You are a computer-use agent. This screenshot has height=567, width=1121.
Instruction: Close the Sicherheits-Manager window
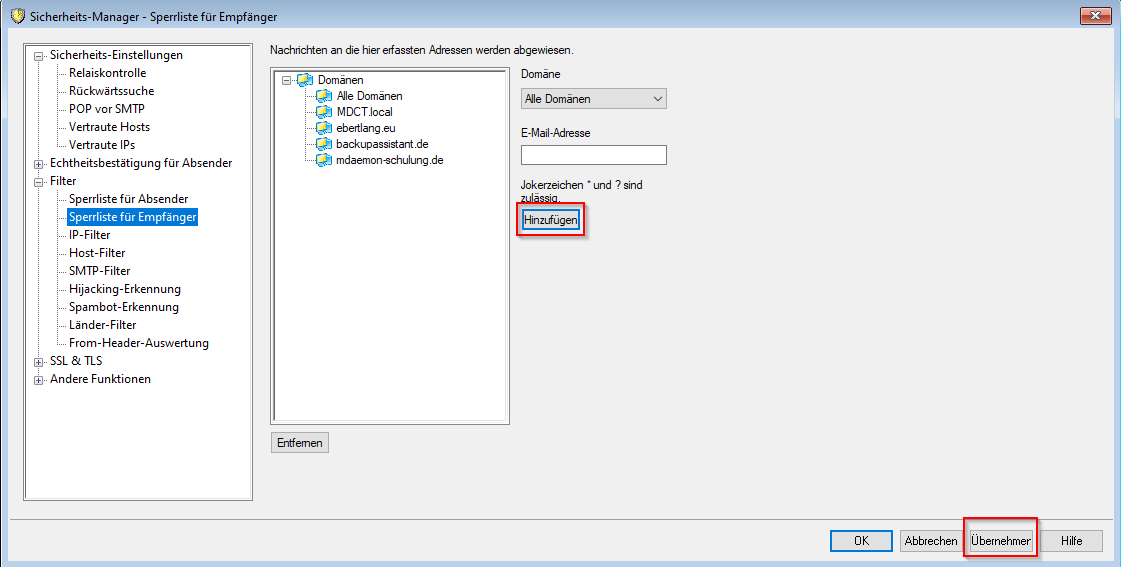[x=1095, y=16]
